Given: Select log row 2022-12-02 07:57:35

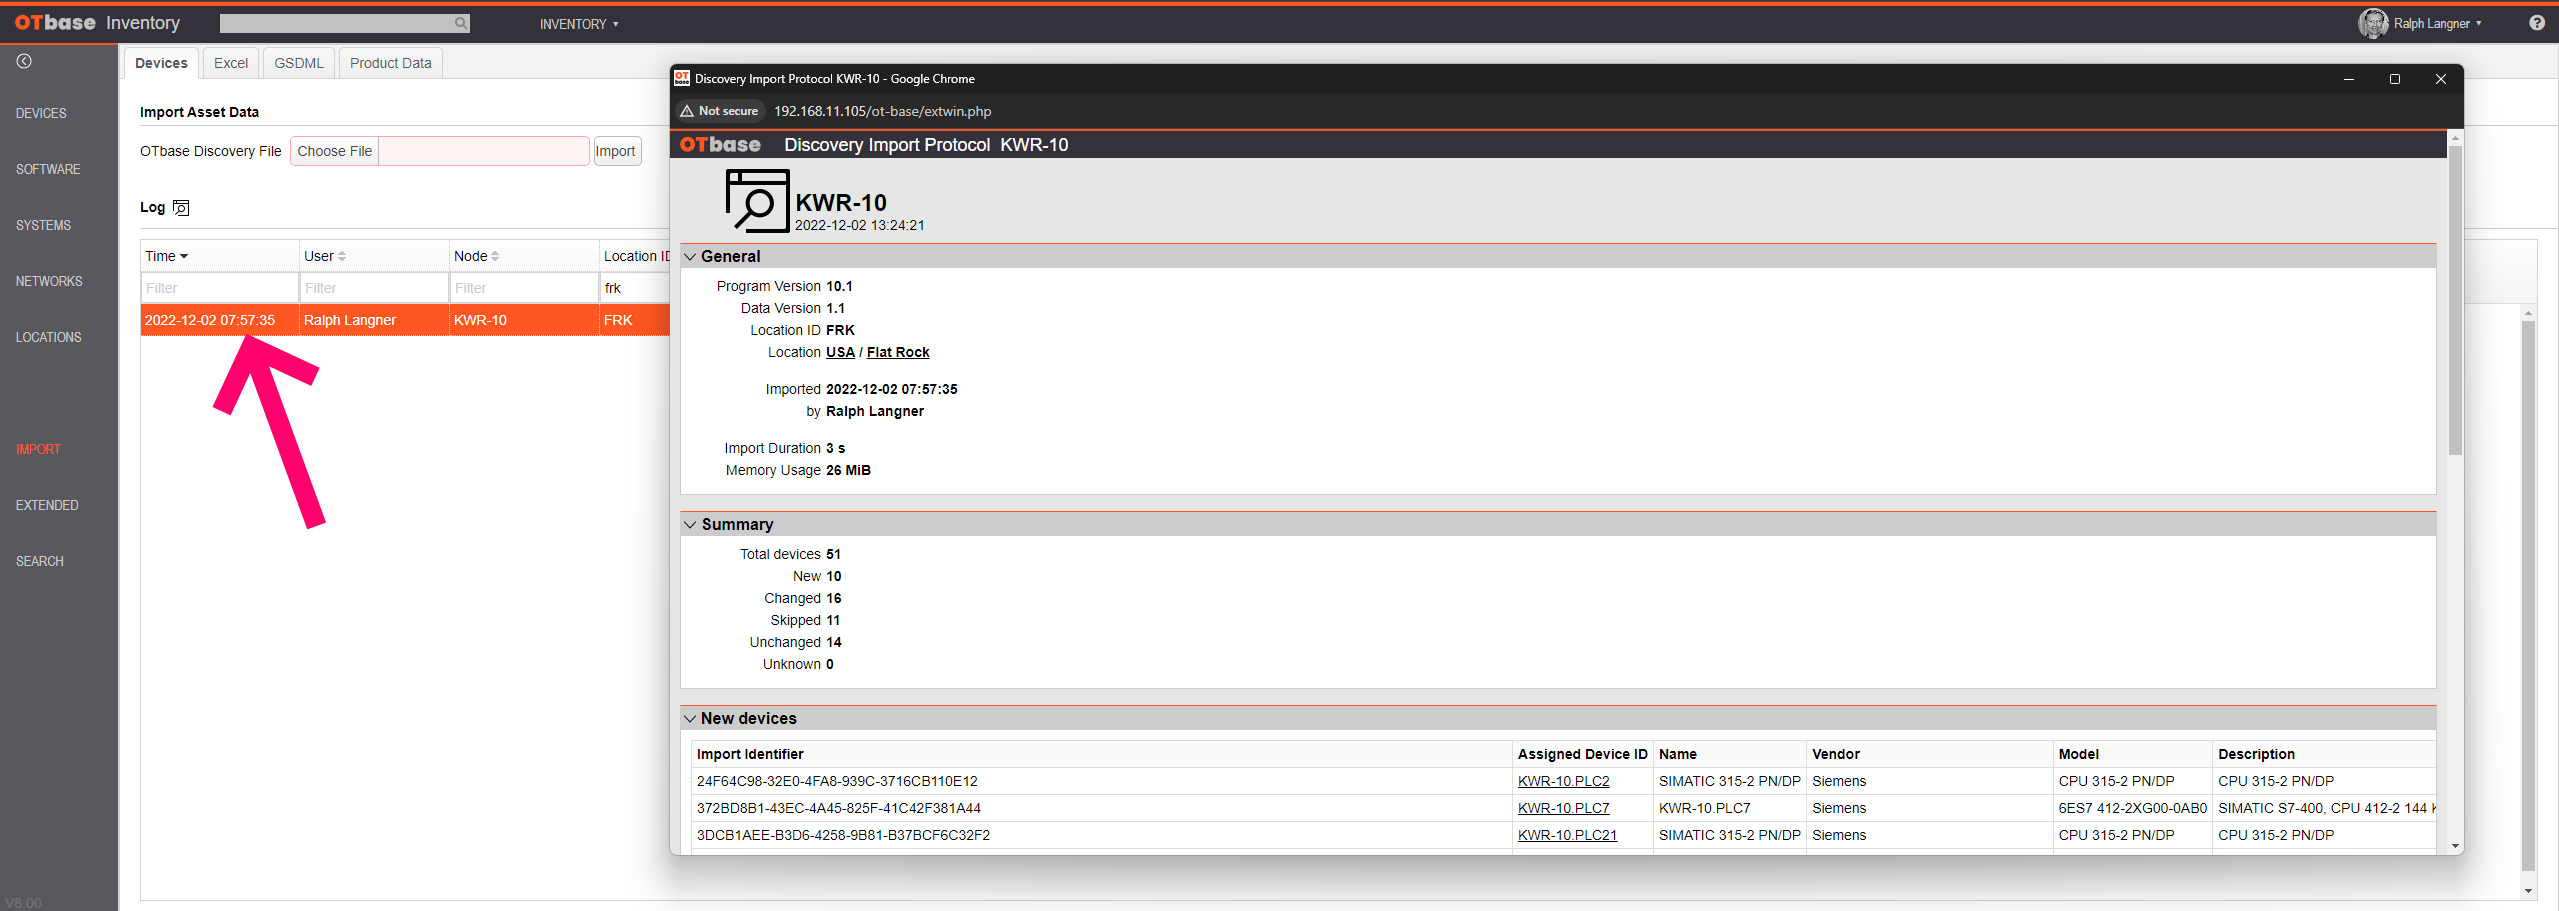Looking at the screenshot, I should pyautogui.click(x=405, y=320).
